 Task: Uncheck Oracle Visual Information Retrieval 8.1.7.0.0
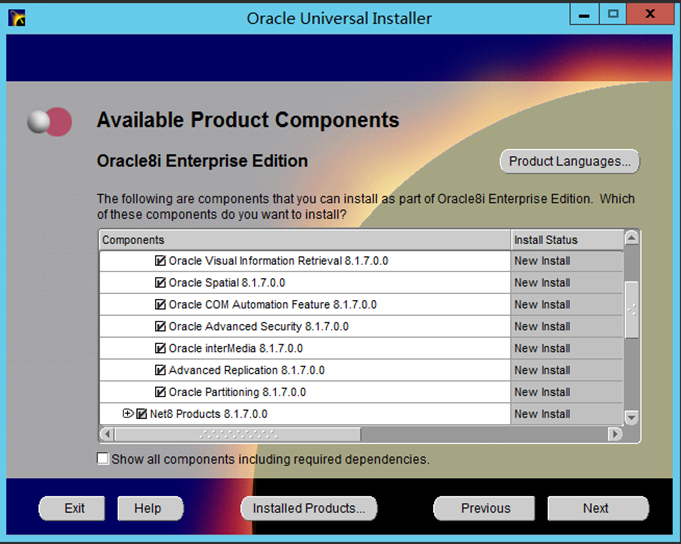tap(160, 260)
